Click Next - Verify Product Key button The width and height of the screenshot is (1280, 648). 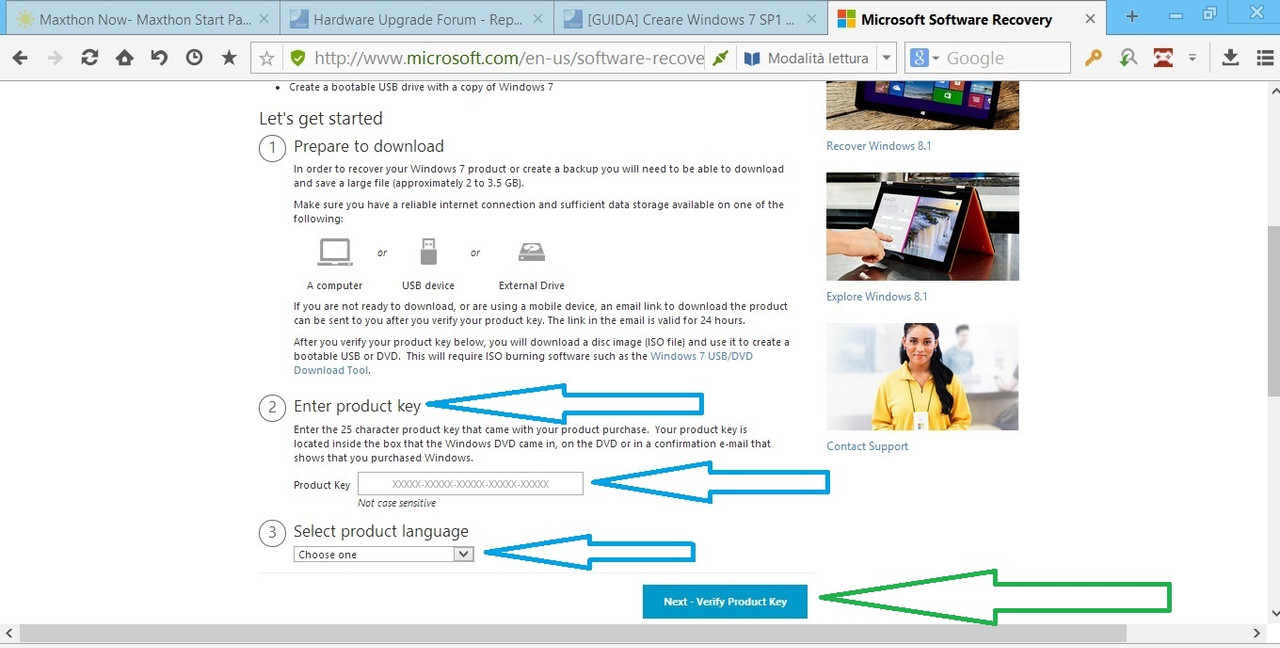click(x=725, y=601)
